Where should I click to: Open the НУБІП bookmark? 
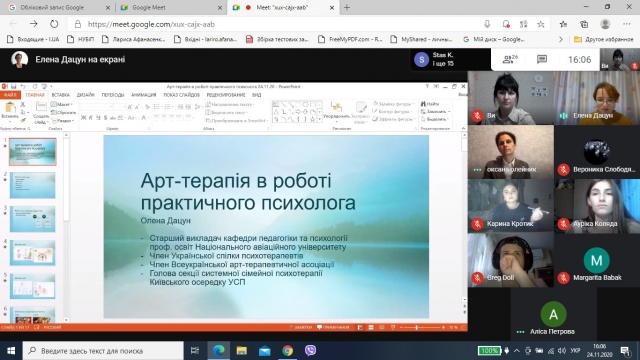click(81, 40)
